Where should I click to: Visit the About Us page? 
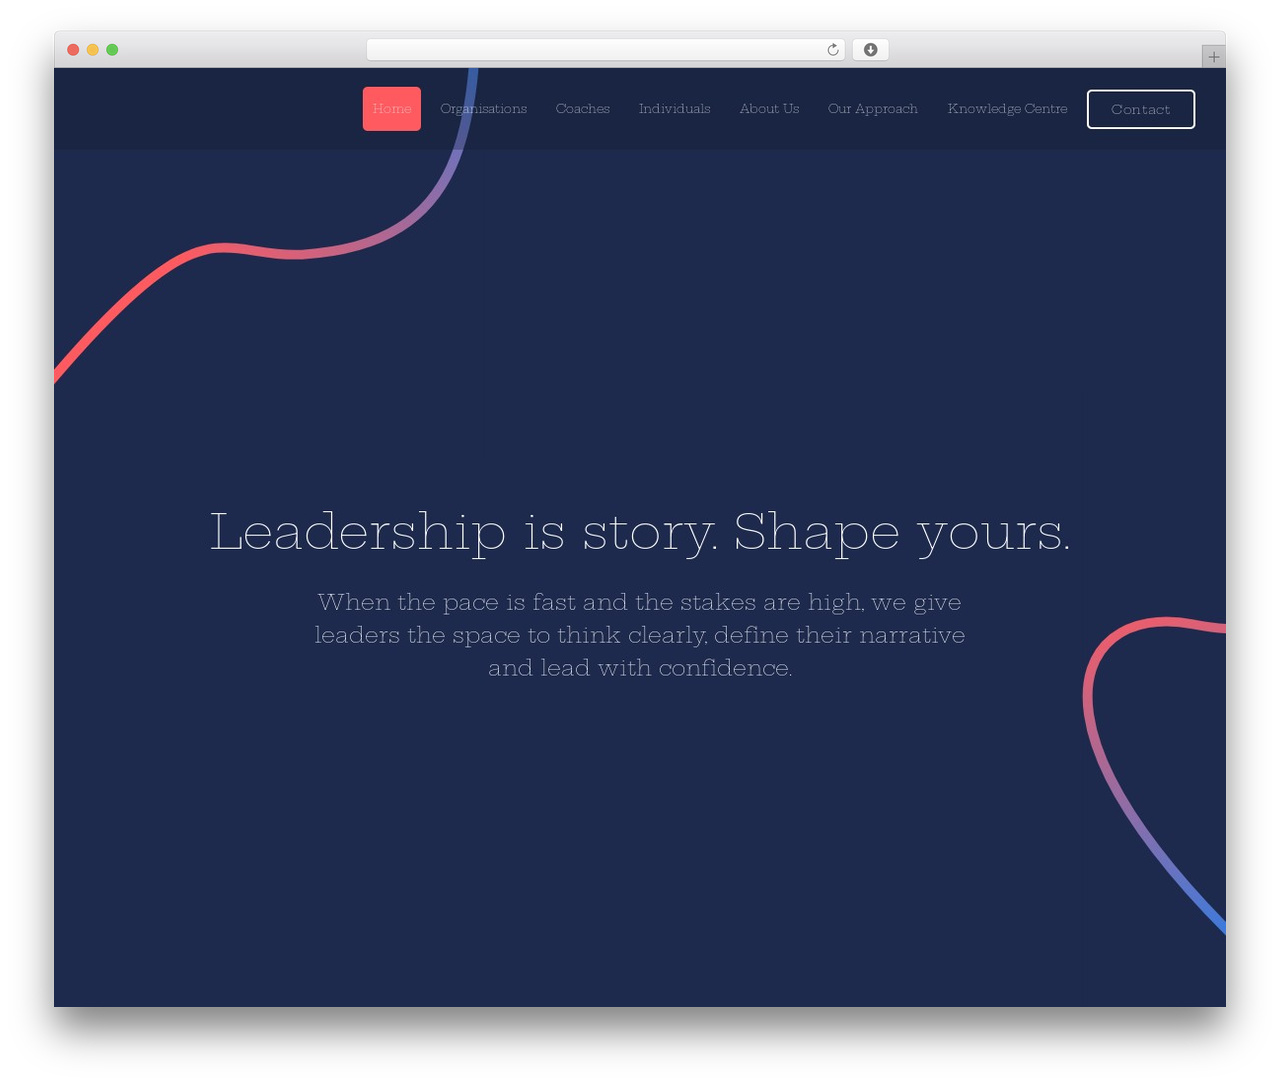(769, 109)
